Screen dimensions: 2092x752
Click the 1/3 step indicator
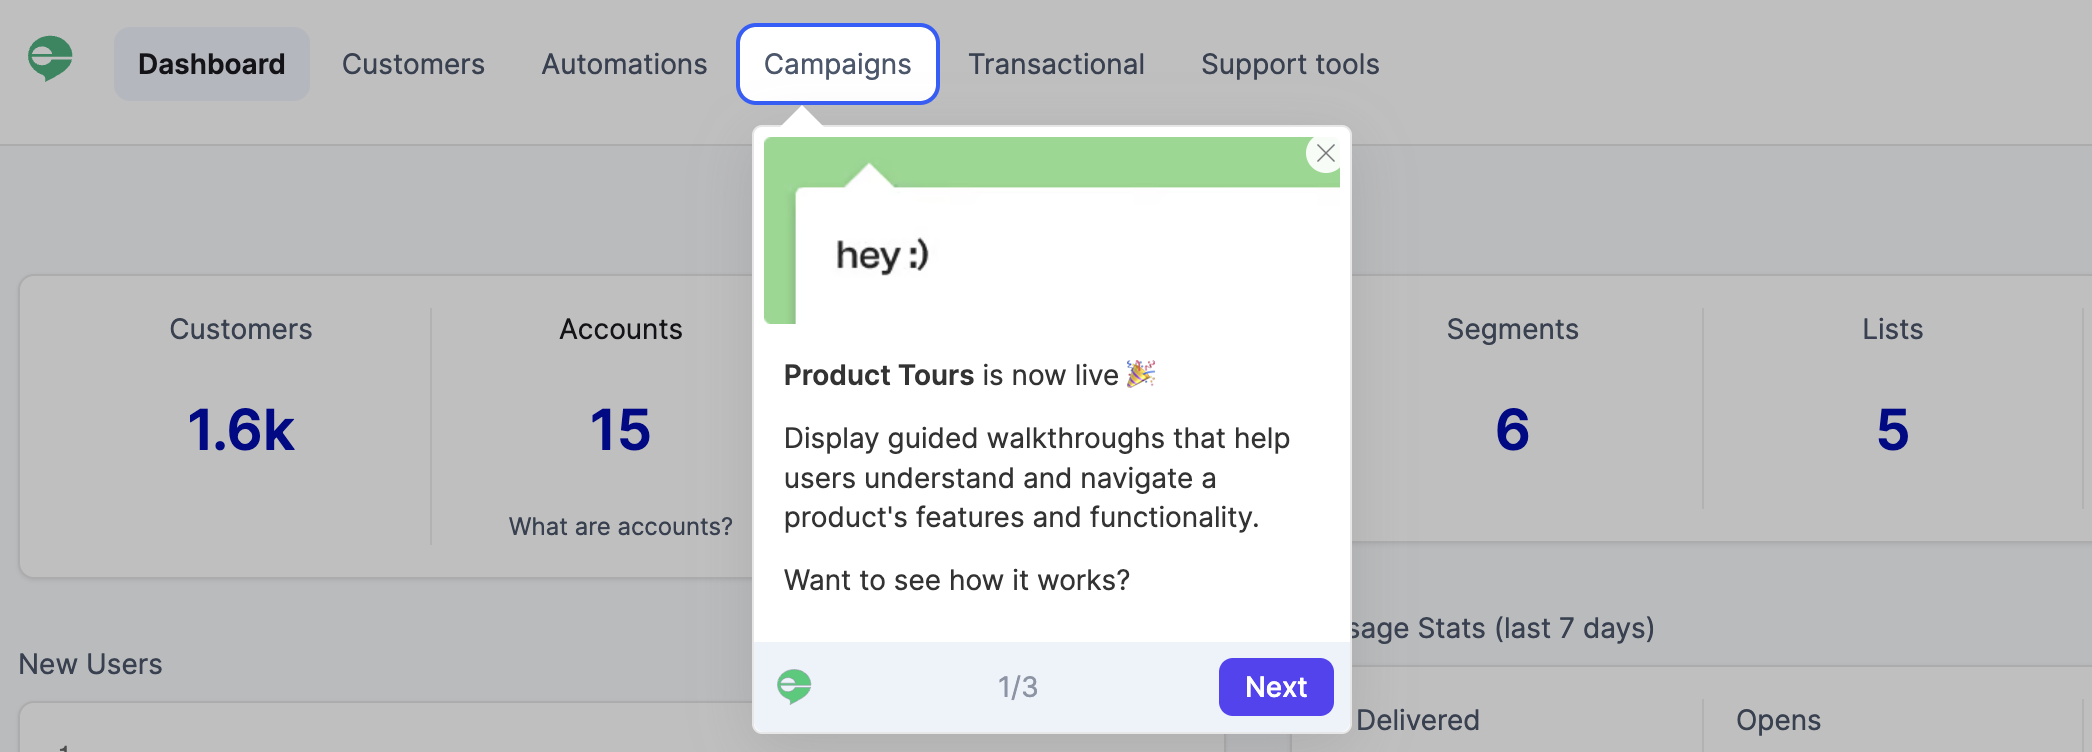1018,687
